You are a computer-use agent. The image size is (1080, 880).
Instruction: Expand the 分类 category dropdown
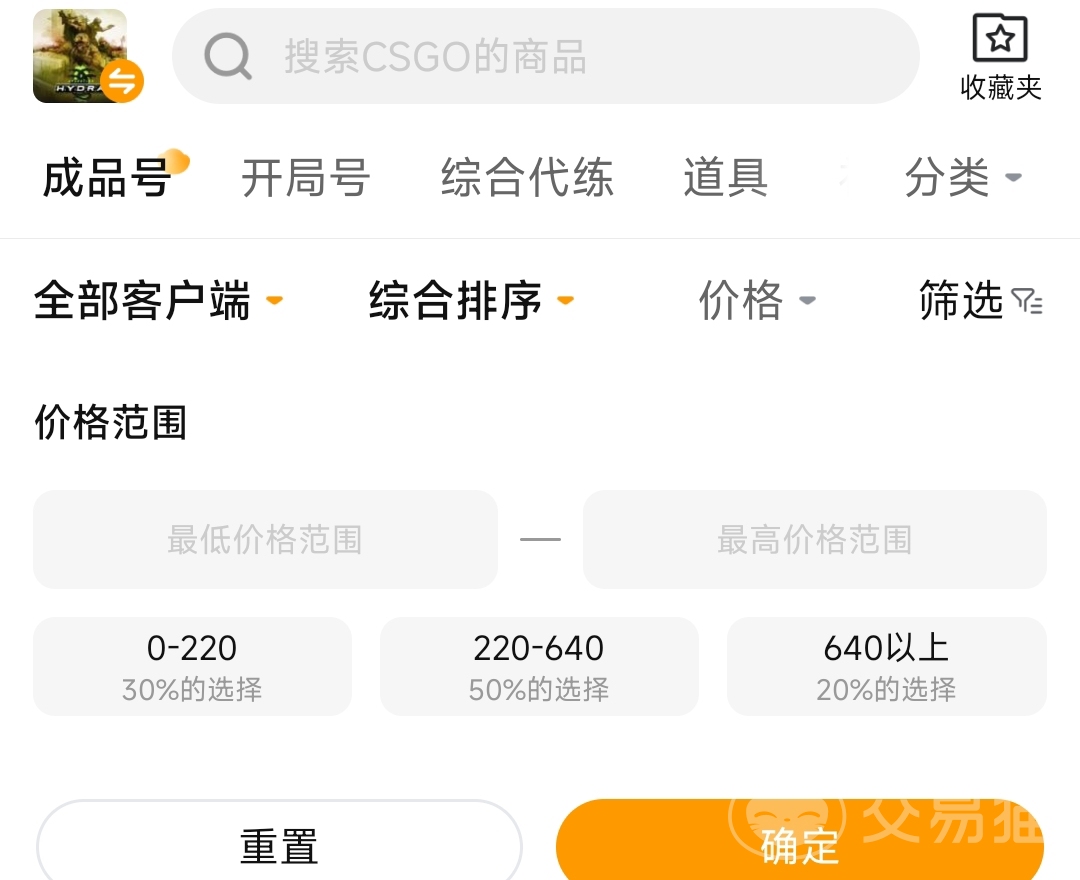pyautogui.click(x=963, y=178)
